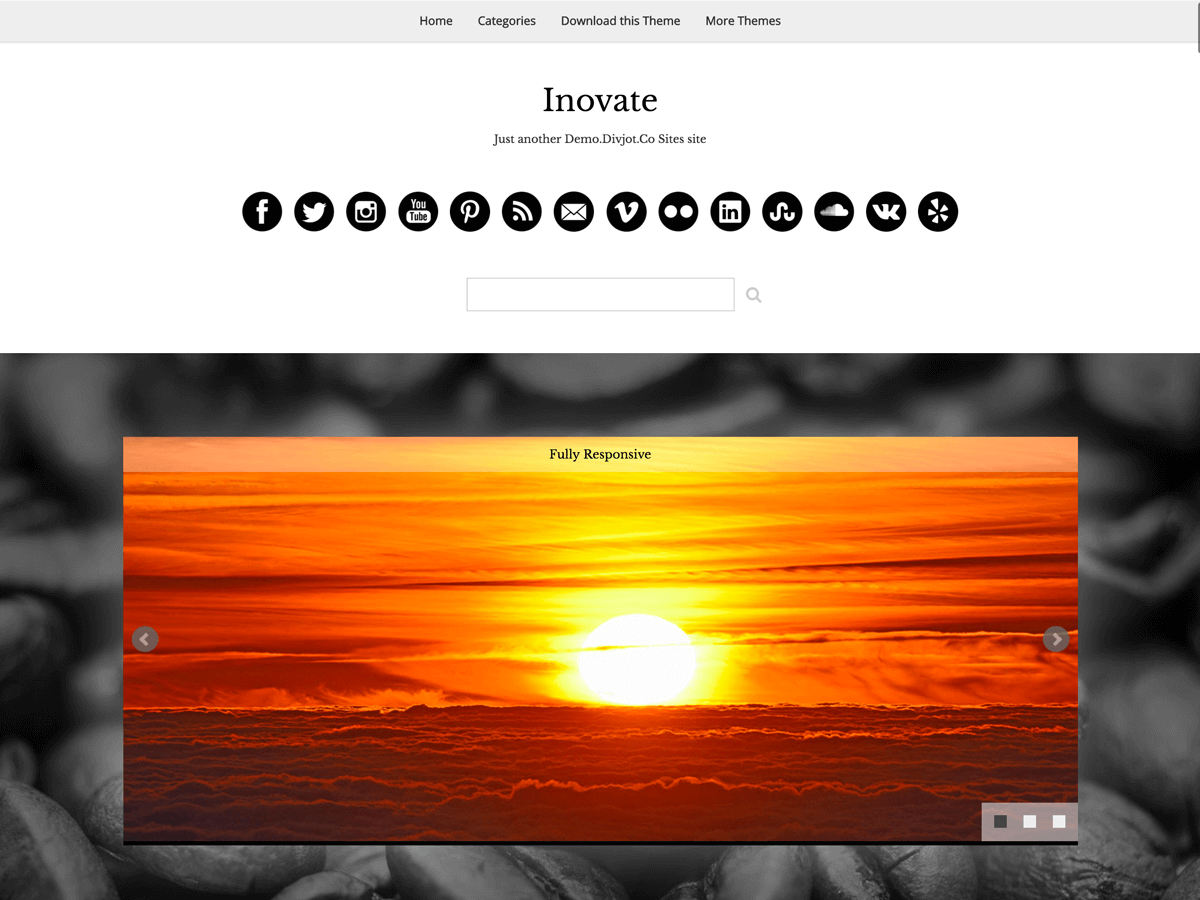Subscribe via the RSS feed icon
The image size is (1200, 900).
tap(521, 211)
